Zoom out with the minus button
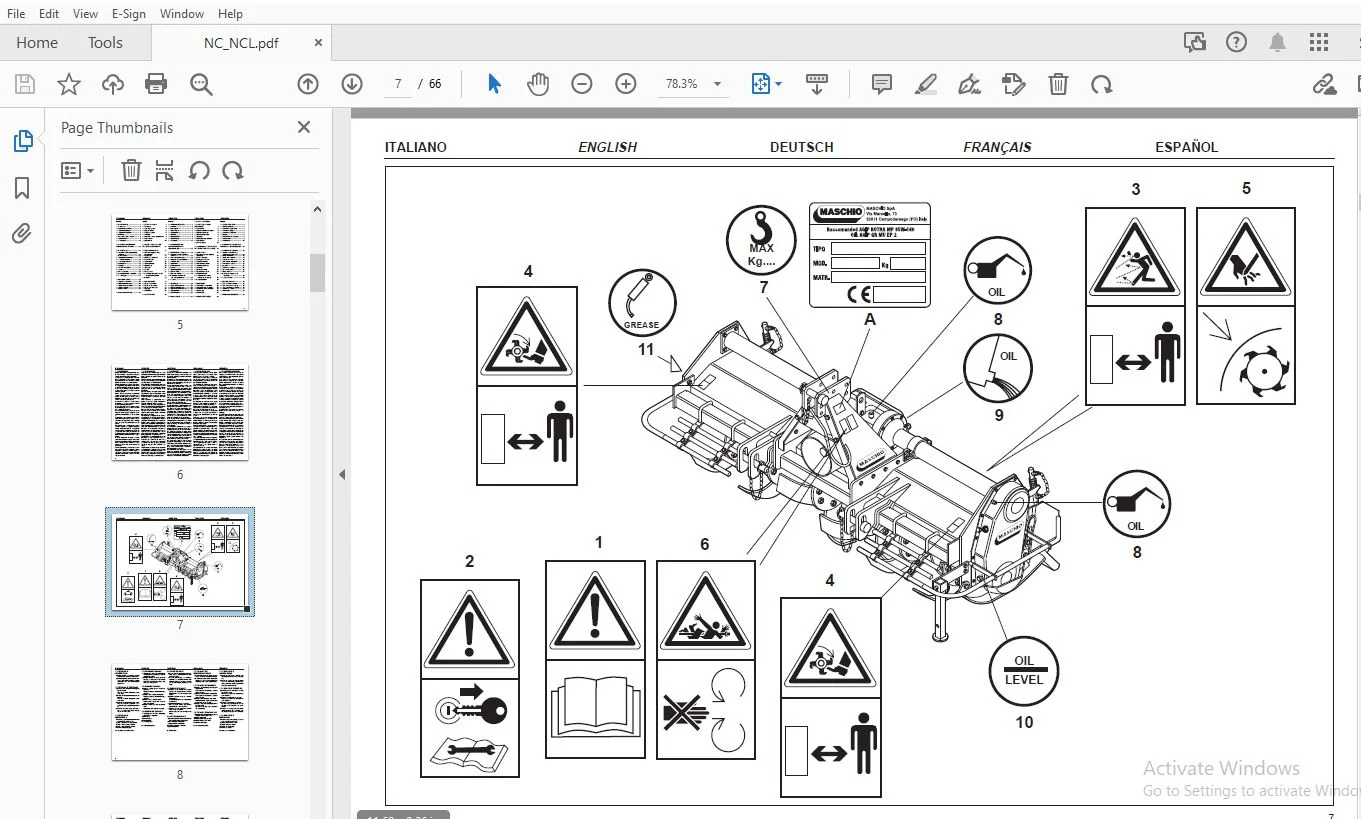This screenshot has height=819, width=1361. click(582, 84)
